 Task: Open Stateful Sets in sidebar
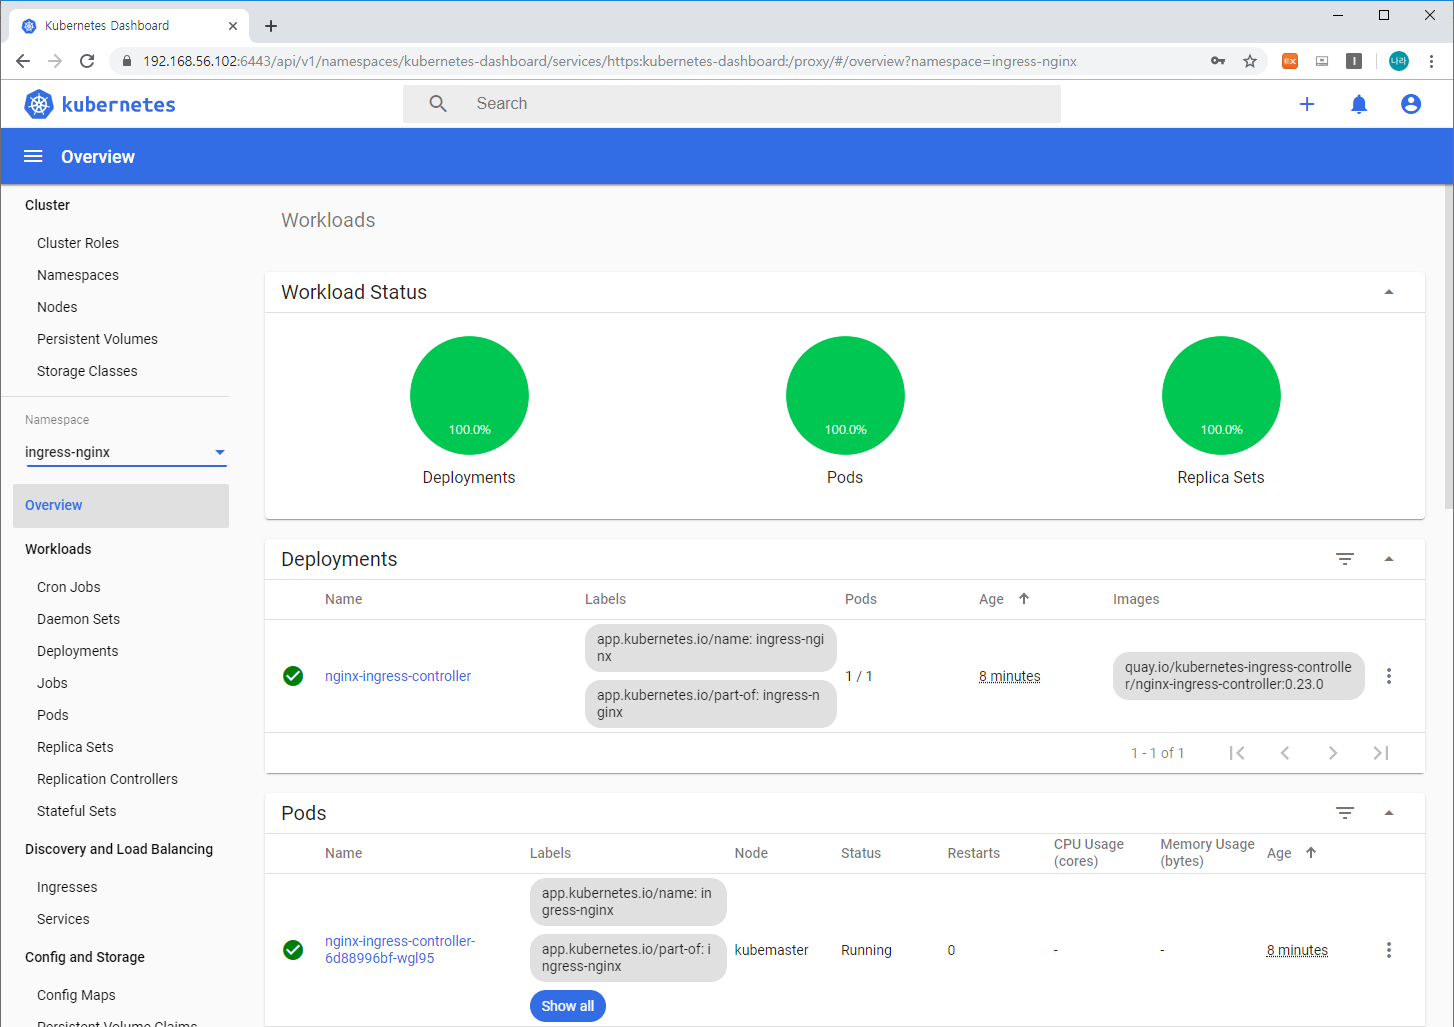click(76, 811)
